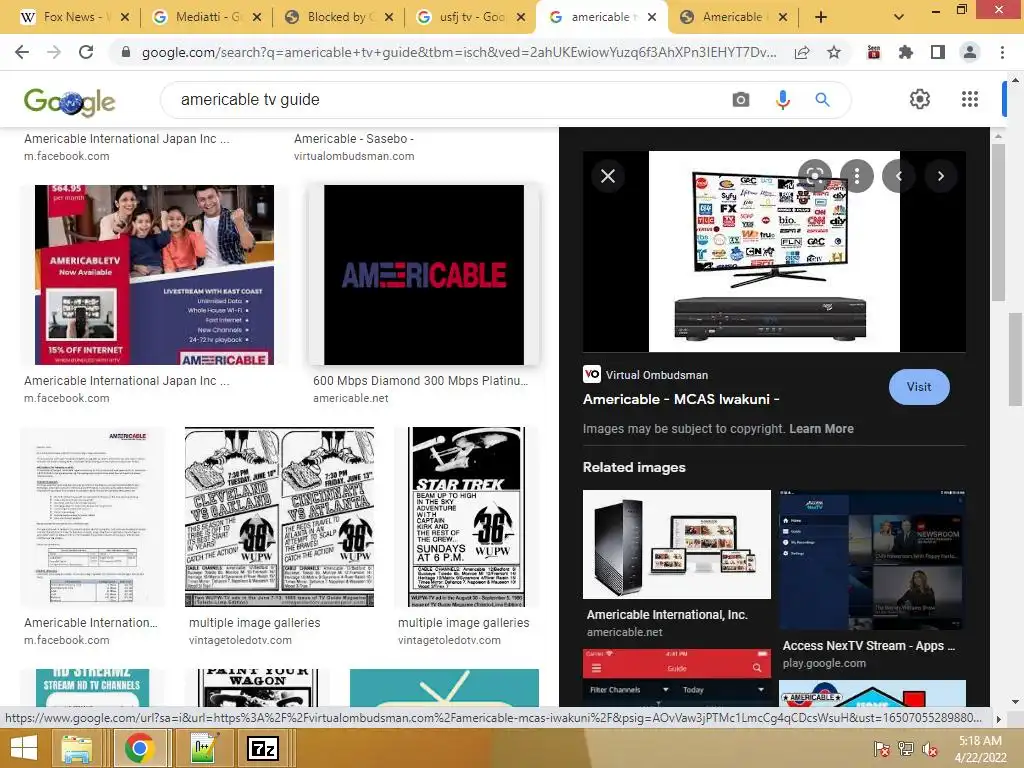The image size is (1024, 768).
Task: Click the volume tray icon
Action: (929, 748)
